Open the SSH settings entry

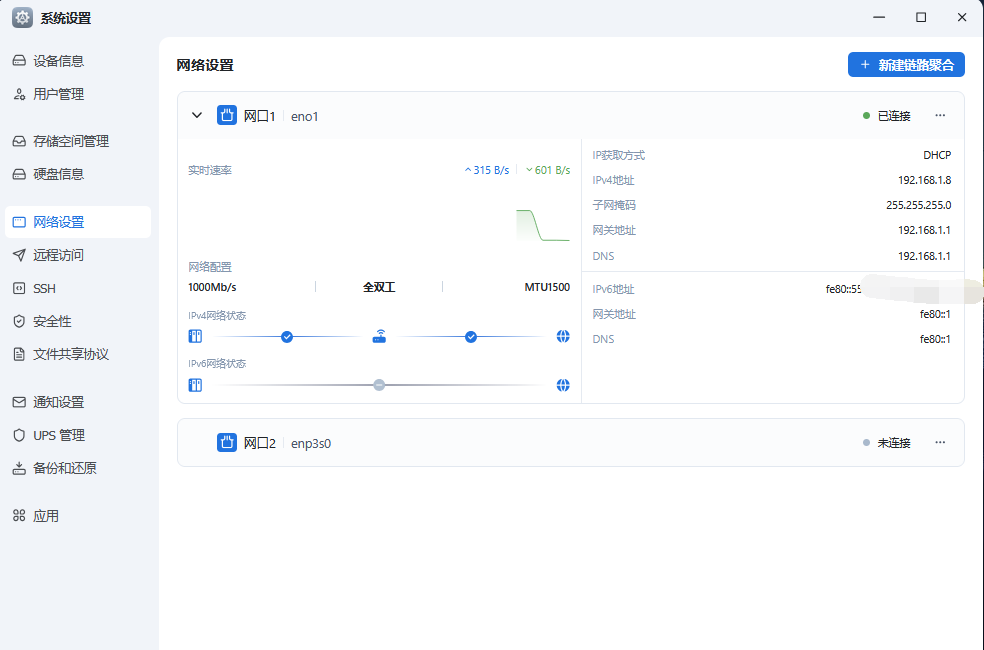click(78, 288)
